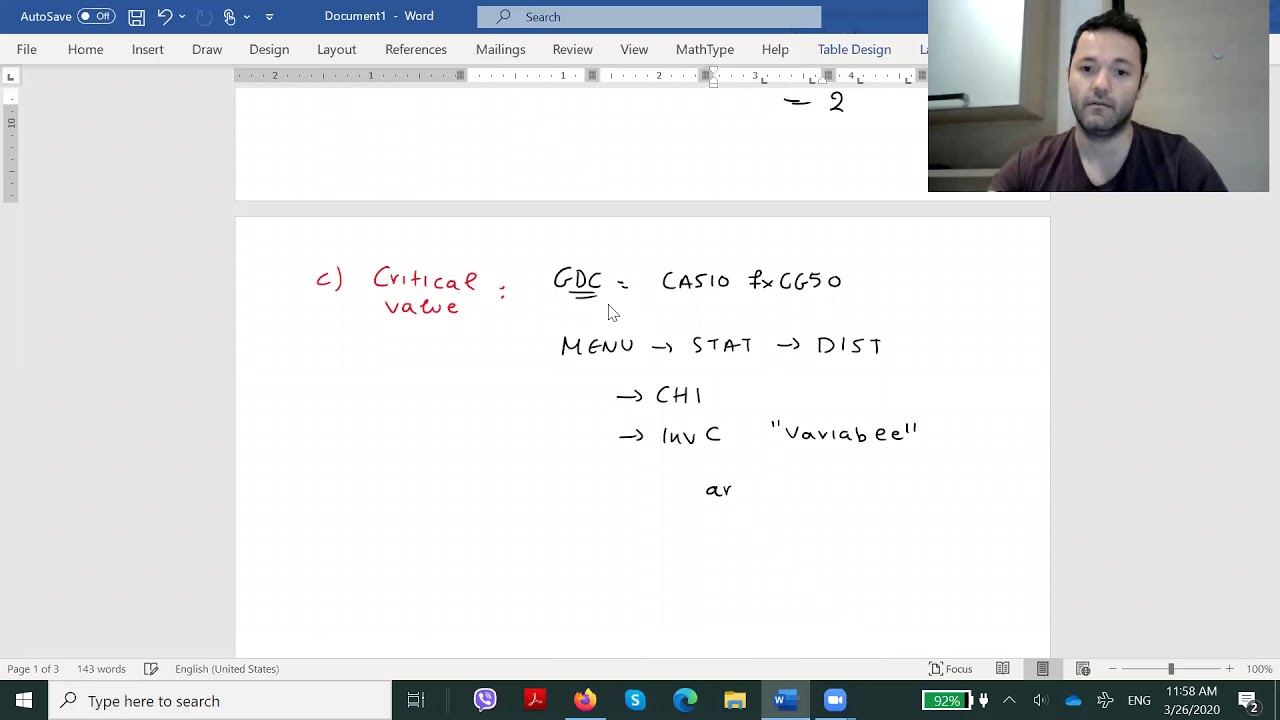Screen dimensions: 1280x720
Task: Click the Save icon in title bar
Action: (x=136, y=16)
